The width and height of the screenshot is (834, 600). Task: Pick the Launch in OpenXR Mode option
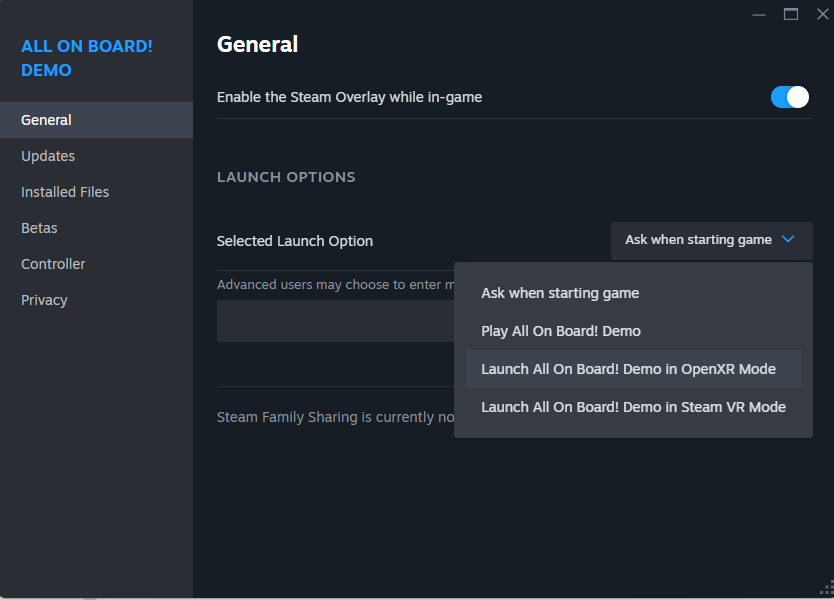[628, 369]
